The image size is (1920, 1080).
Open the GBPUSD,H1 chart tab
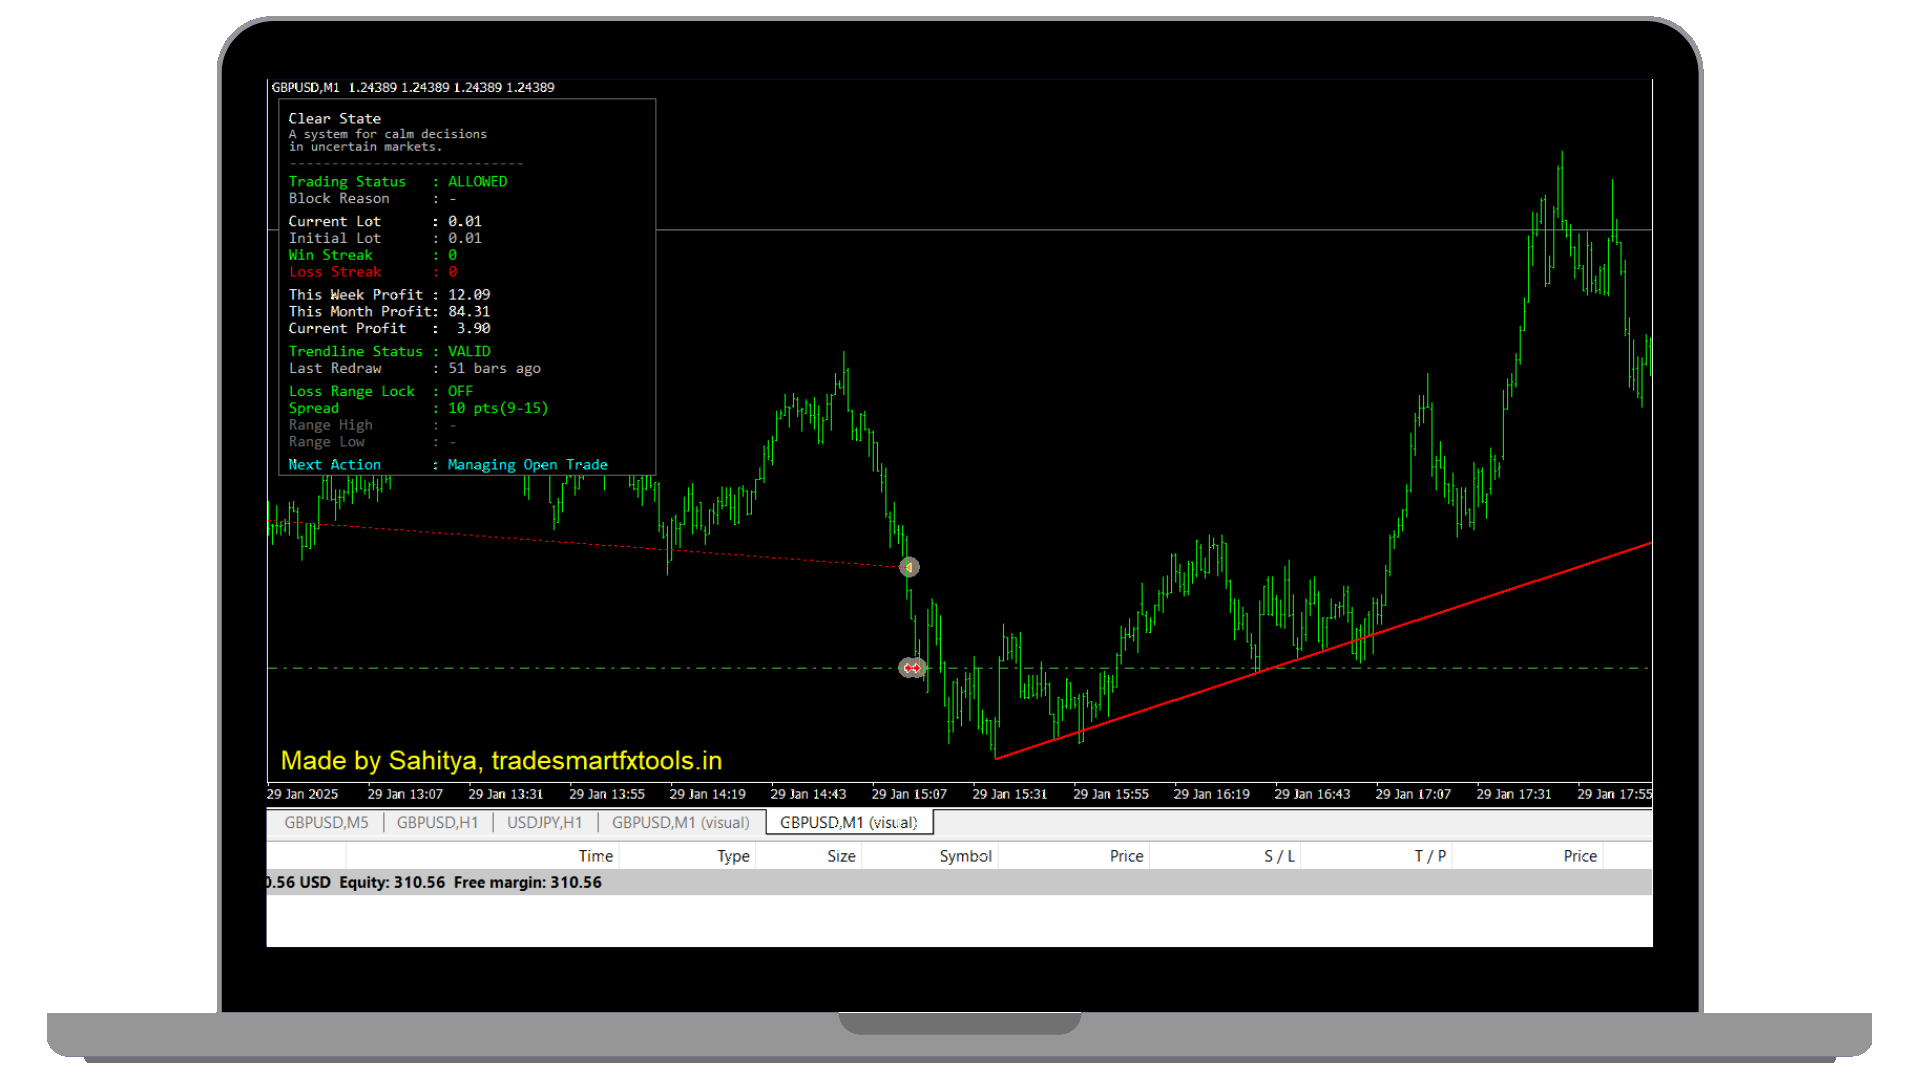pos(437,822)
